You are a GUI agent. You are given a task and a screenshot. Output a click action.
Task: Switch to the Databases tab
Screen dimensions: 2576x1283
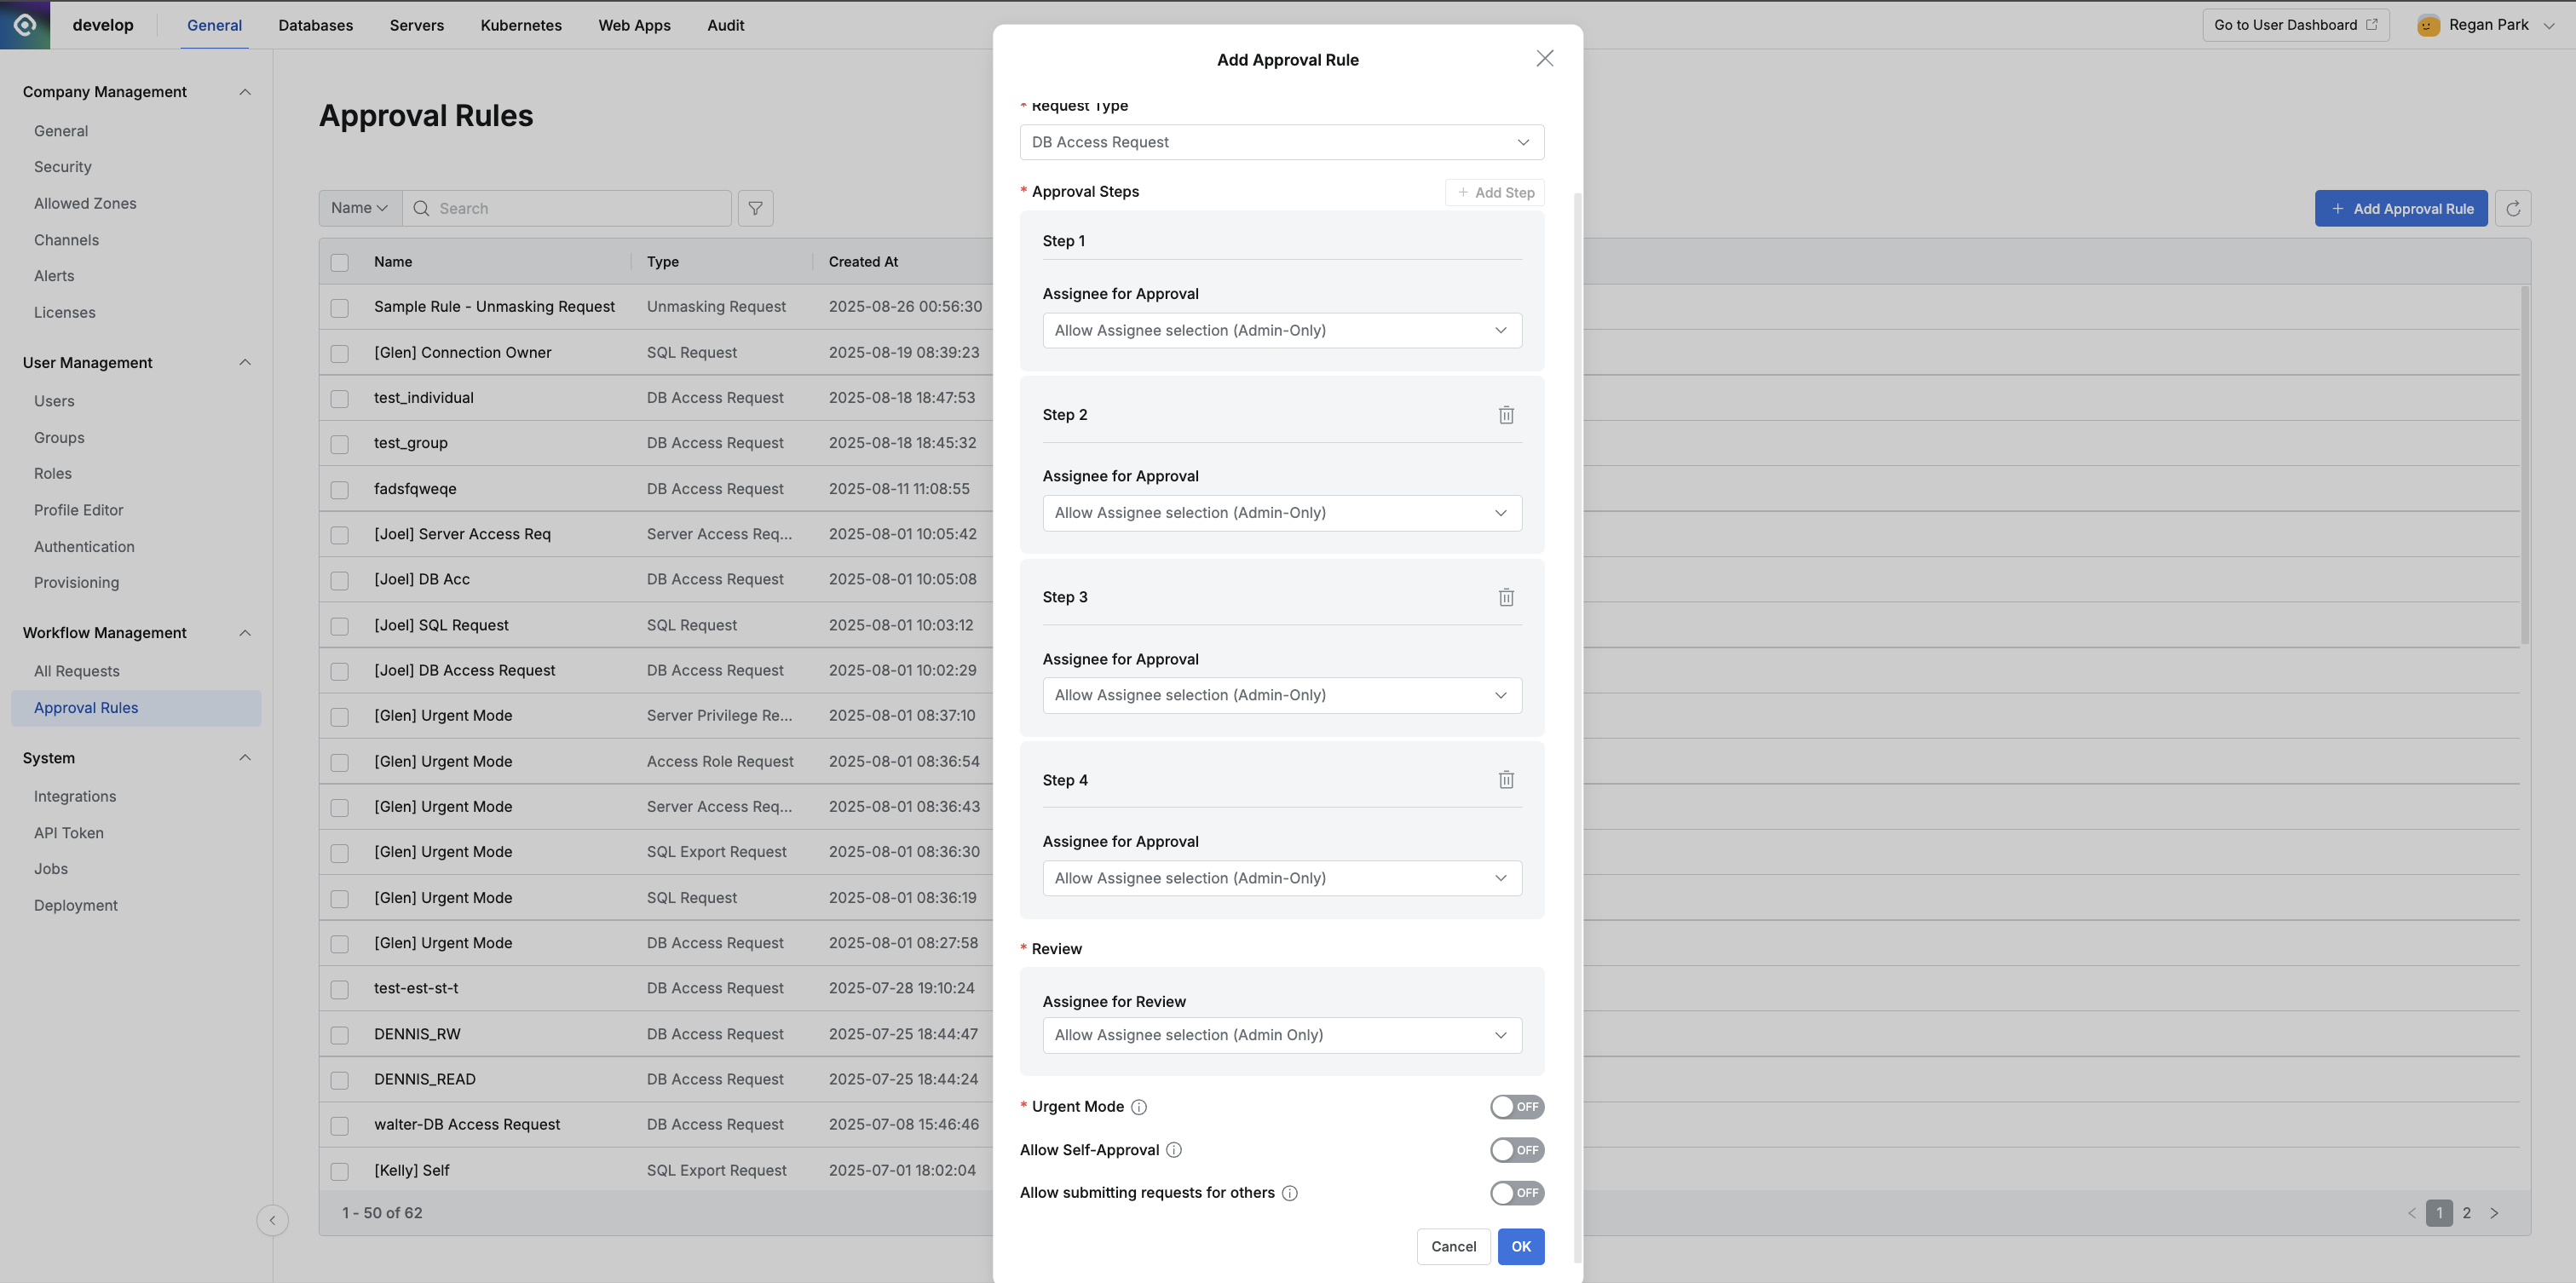pos(315,25)
